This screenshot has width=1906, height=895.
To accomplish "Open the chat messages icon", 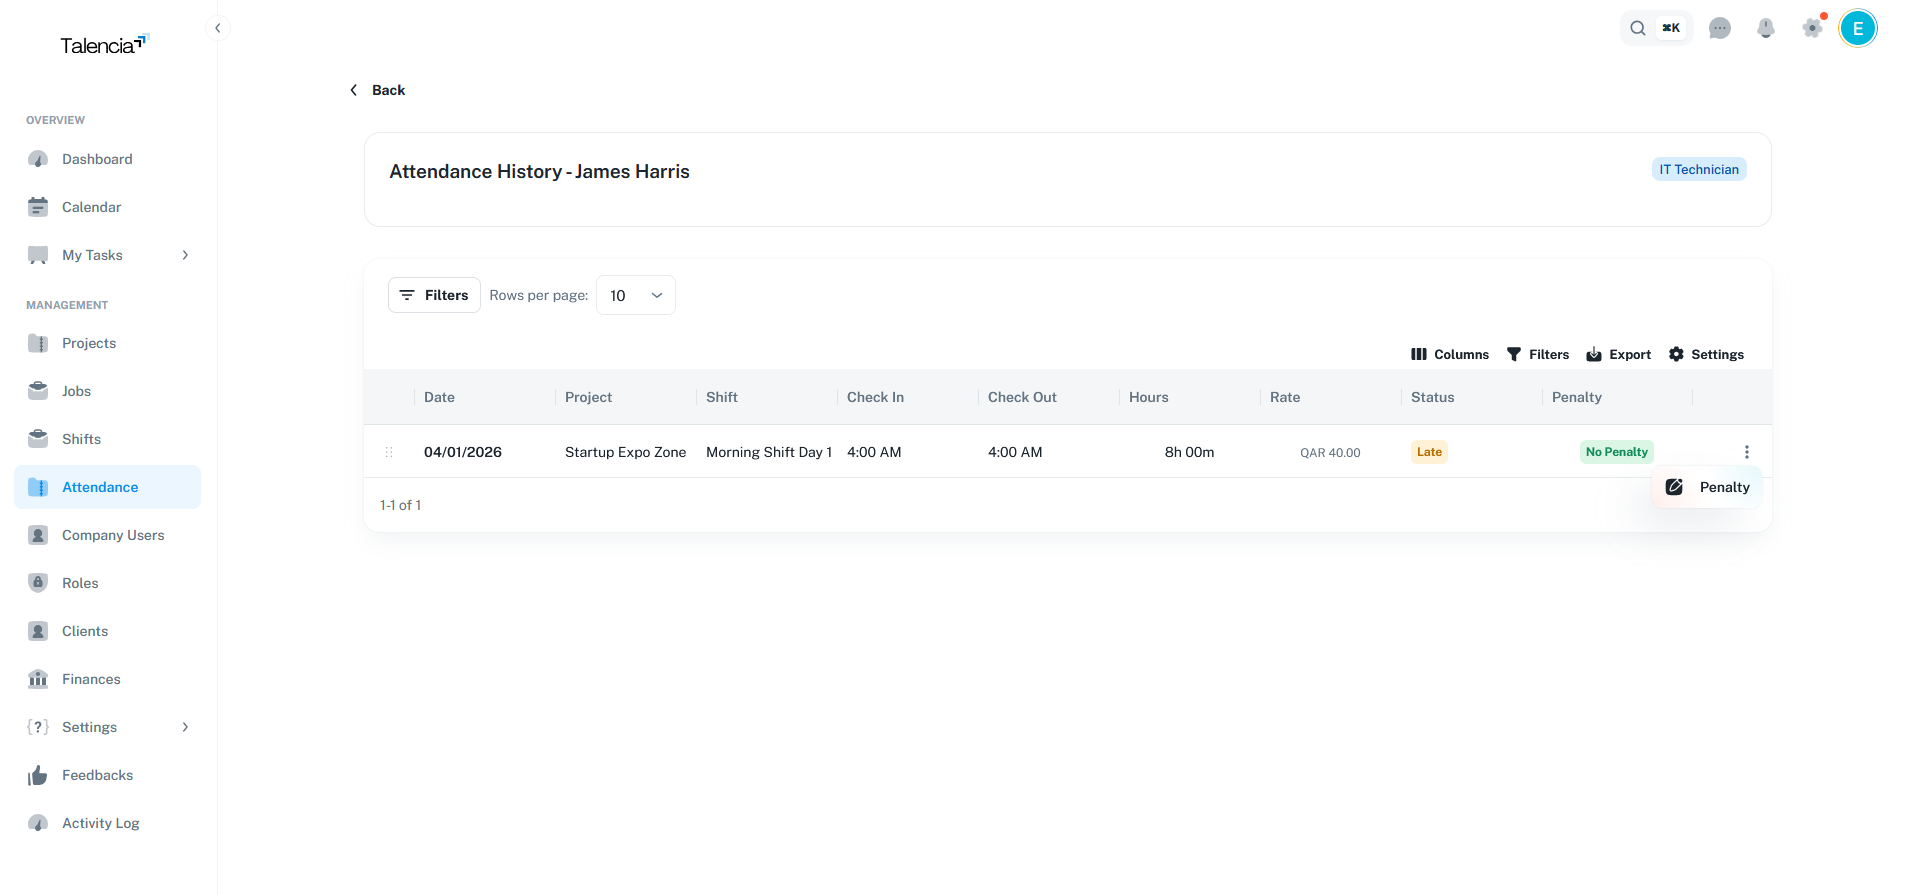I will point(1720,28).
